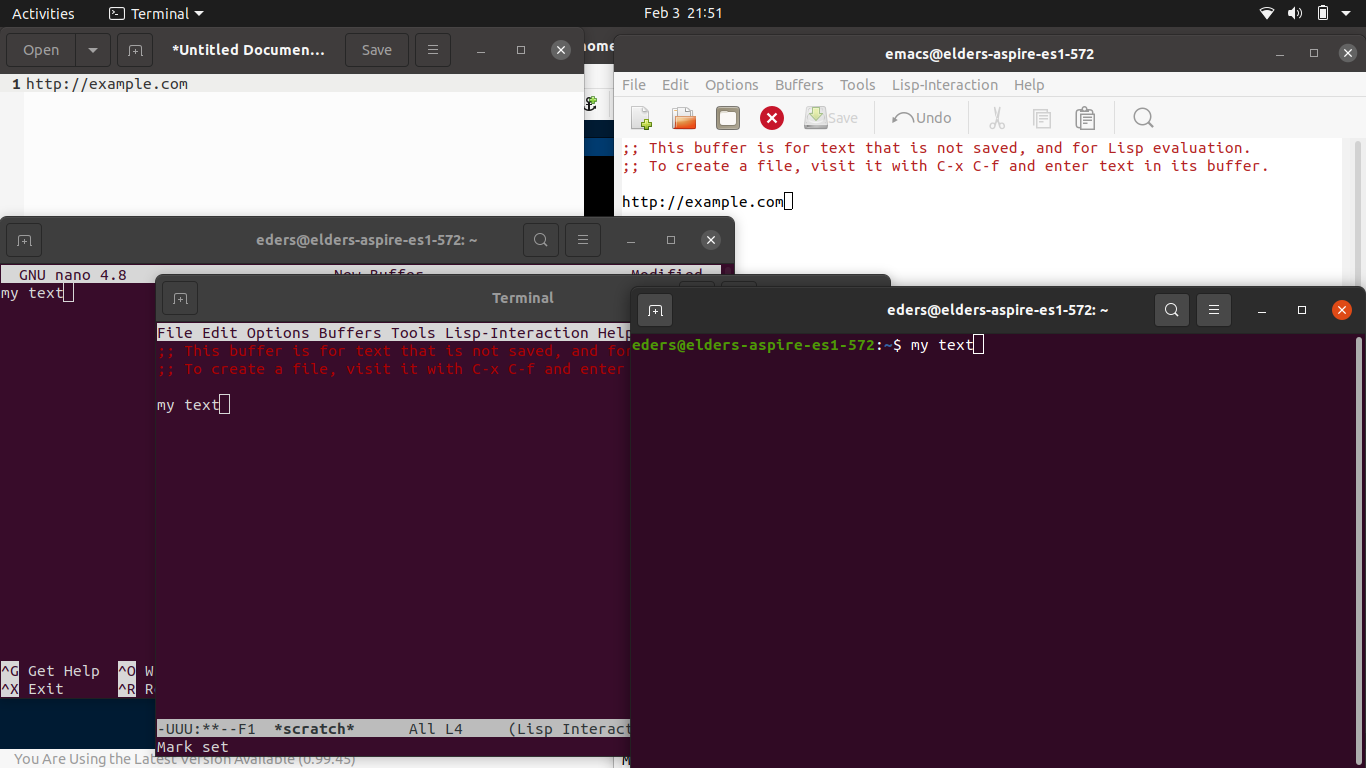Image resolution: width=1366 pixels, height=768 pixels.
Task: Create a new file from the Emacs toolbar
Action: [639, 118]
